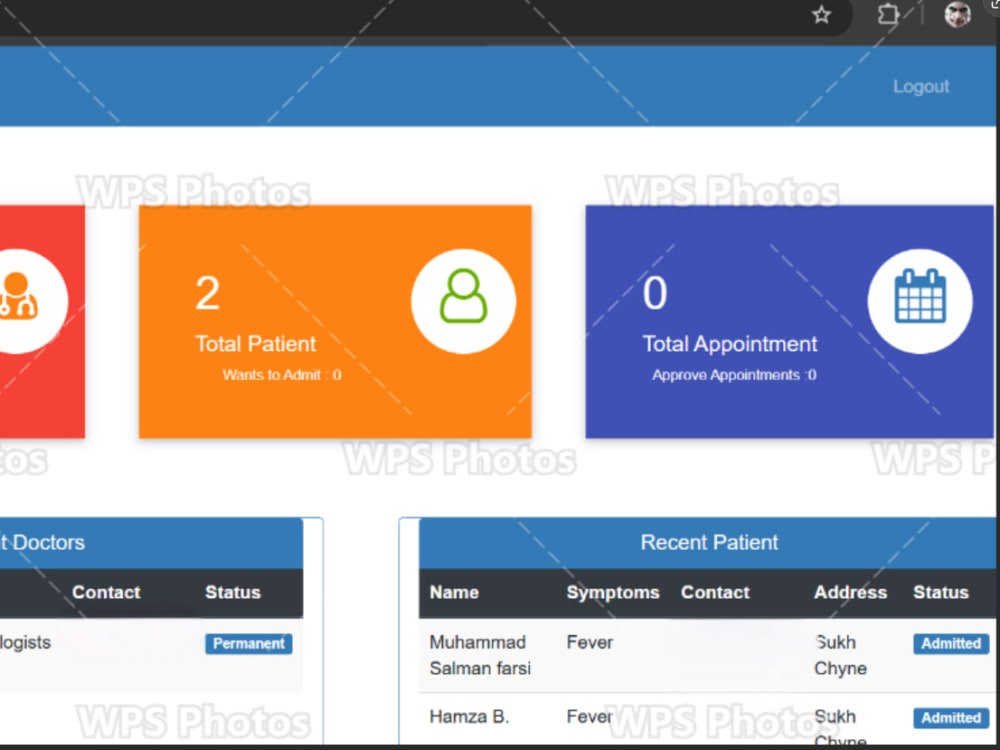Image resolution: width=1000 pixels, height=750 pixels.
Task: Click Fever symptom for Hamza B.
Action: (589, 717)
